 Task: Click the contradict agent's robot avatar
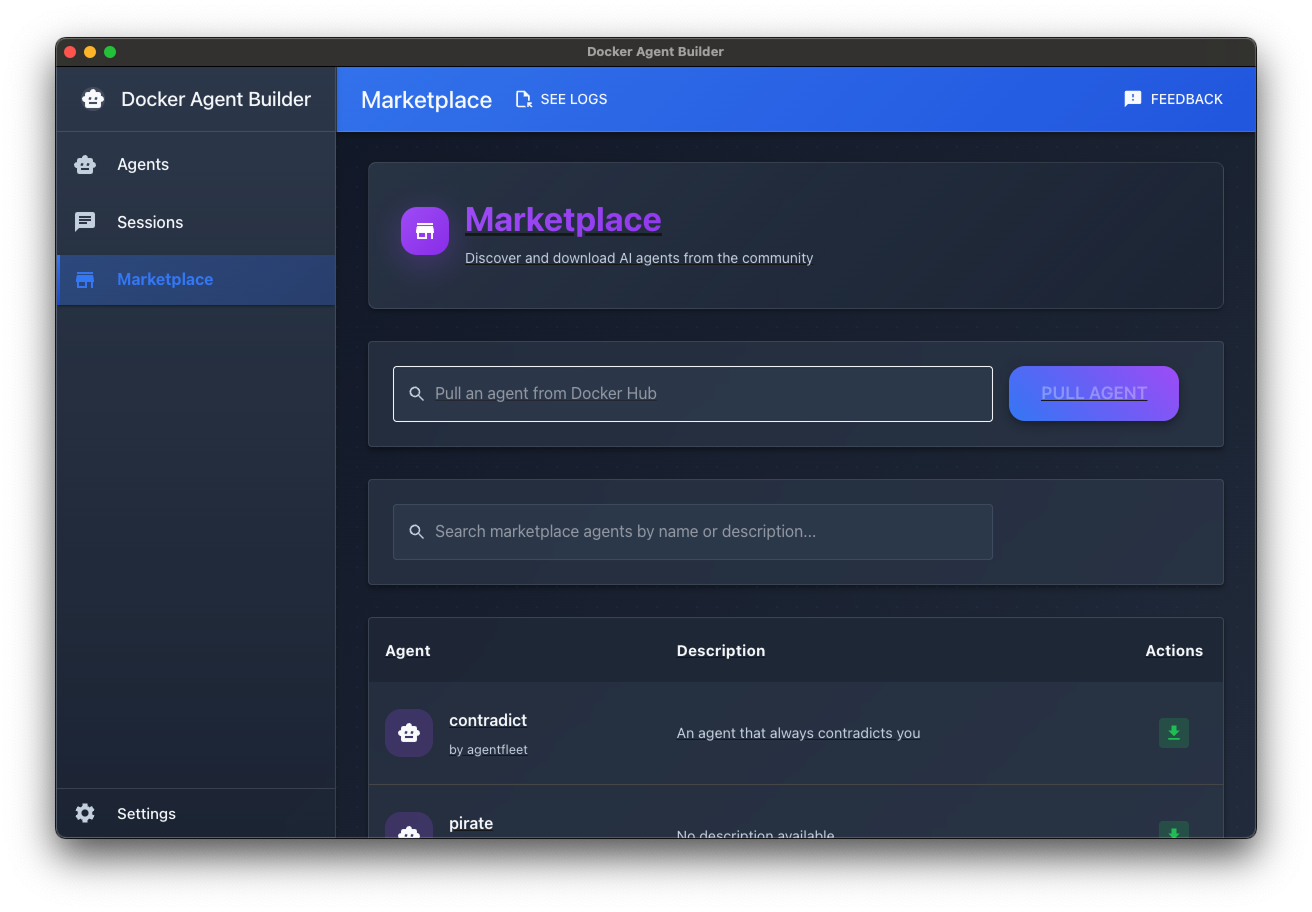pyautogui.click(x=409, y=733)
